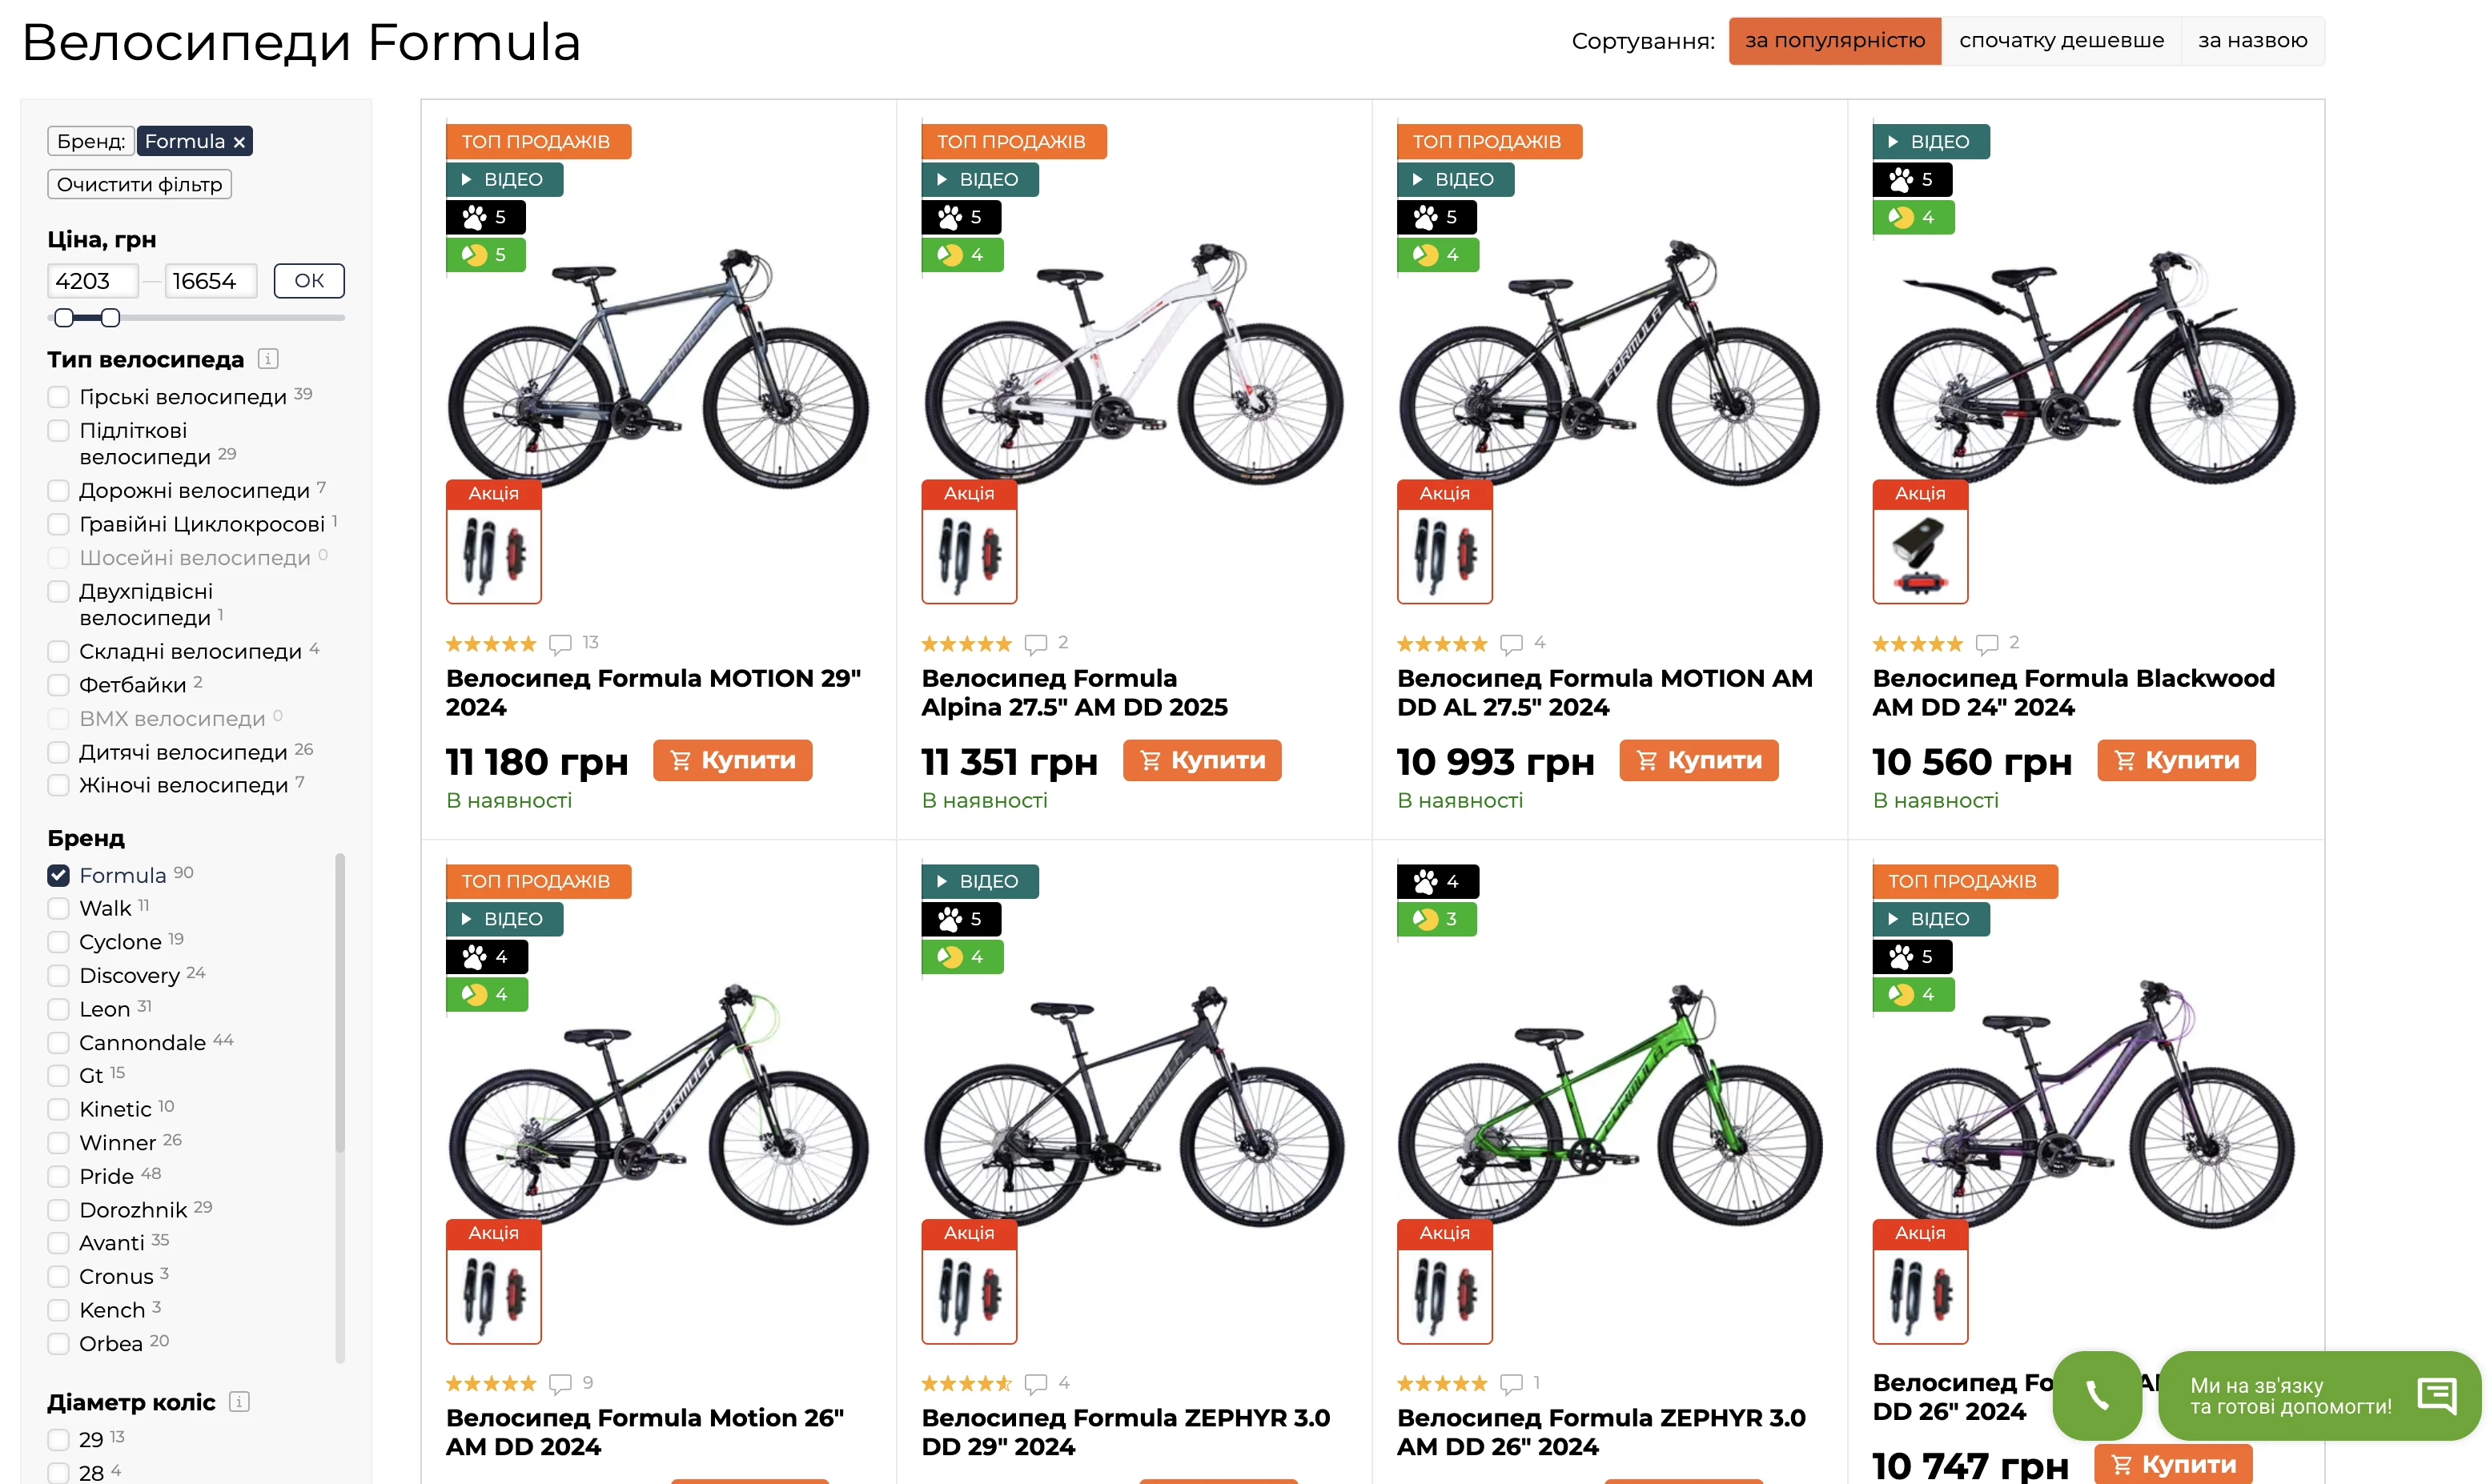Image resolution: width=2490 pixels, height=1484 pixels.
Task: Tick the Дитячі велосипеди checkbox
Action: [x=59, y=752]
